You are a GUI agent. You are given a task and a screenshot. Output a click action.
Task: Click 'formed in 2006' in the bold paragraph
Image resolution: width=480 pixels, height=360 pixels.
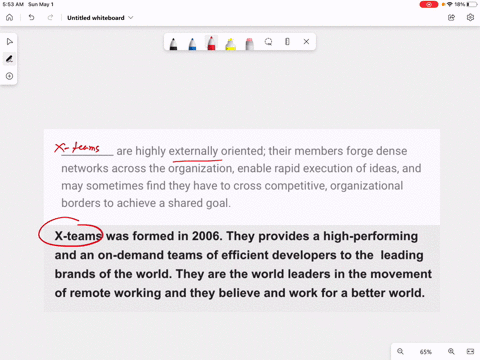(176, 236)
